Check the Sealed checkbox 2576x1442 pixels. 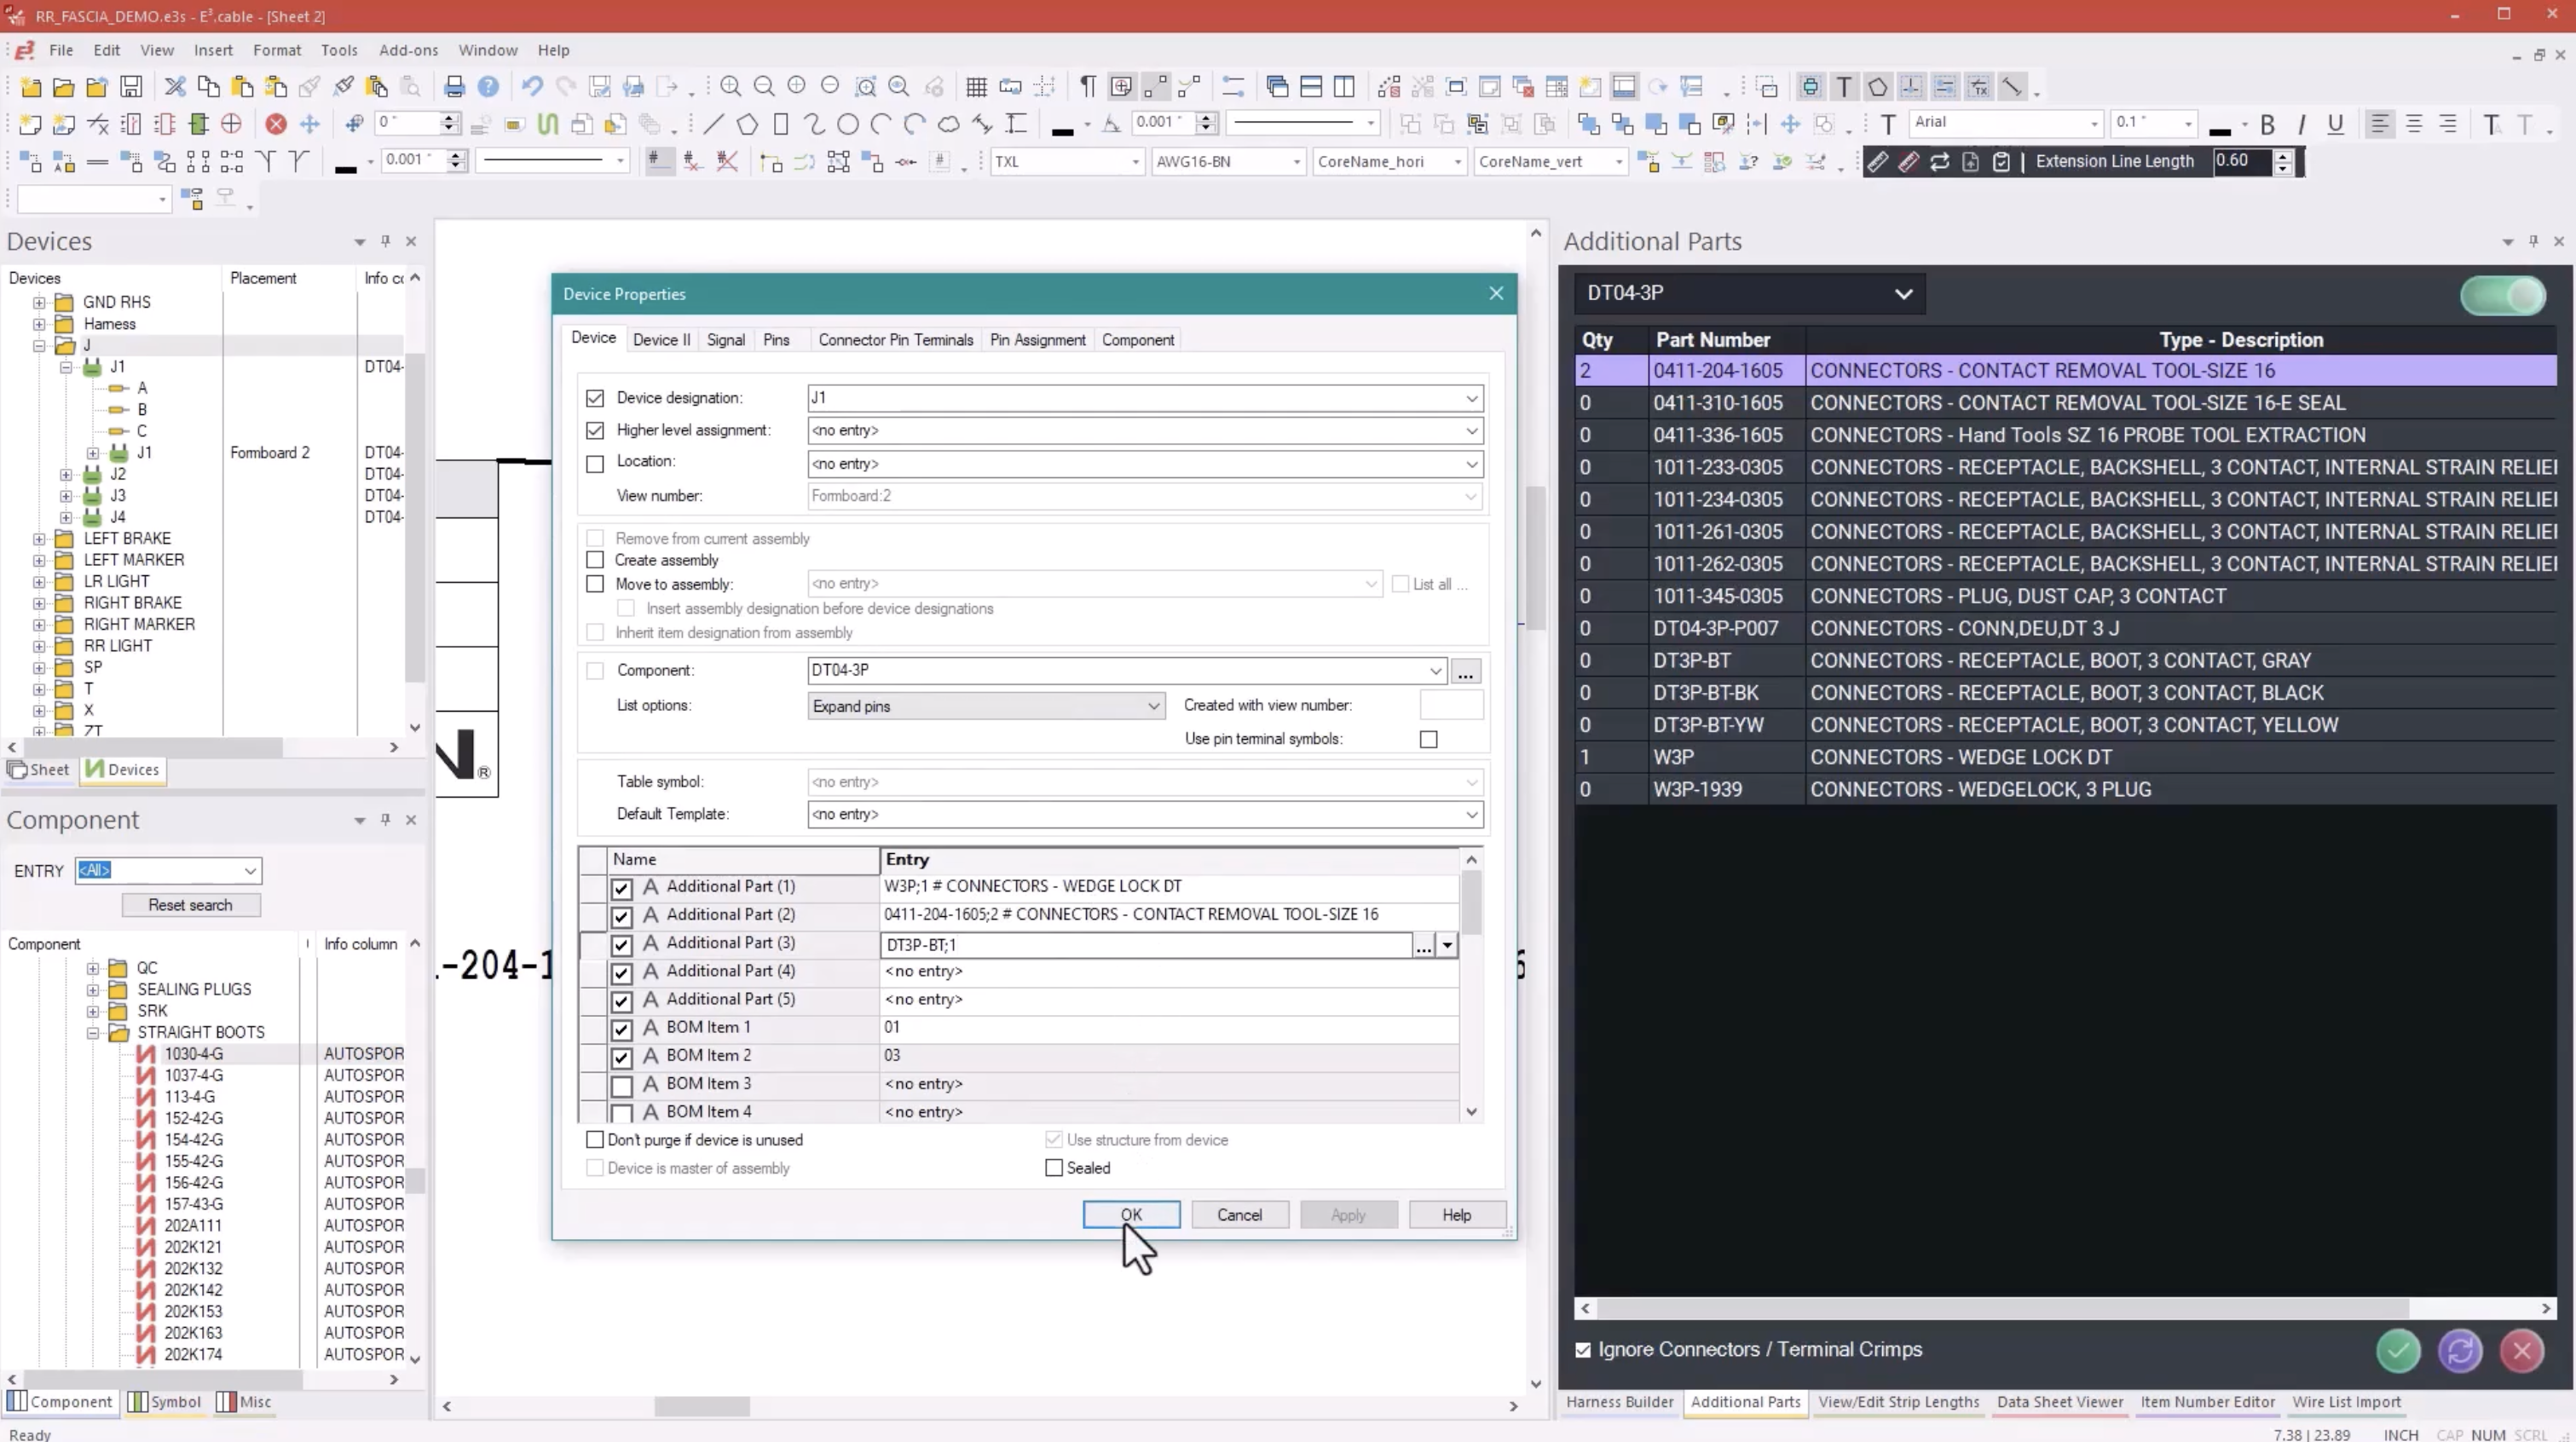pos(1054,1167)
